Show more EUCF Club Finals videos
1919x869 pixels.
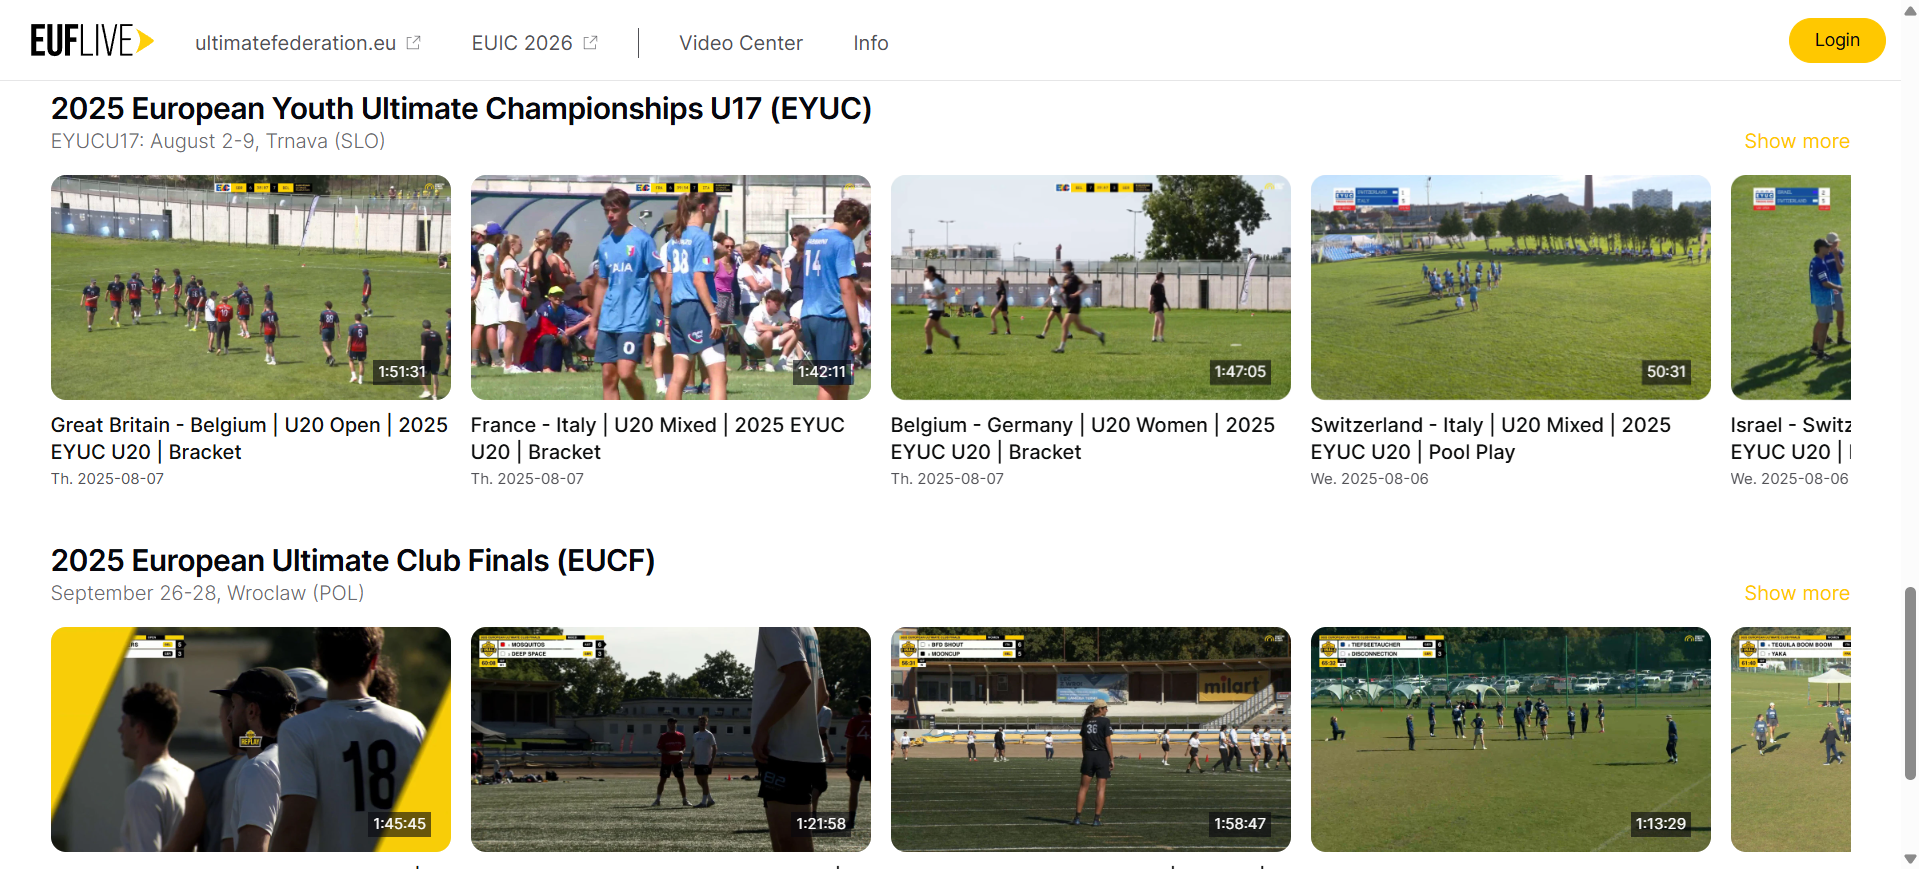[1797, 593]
